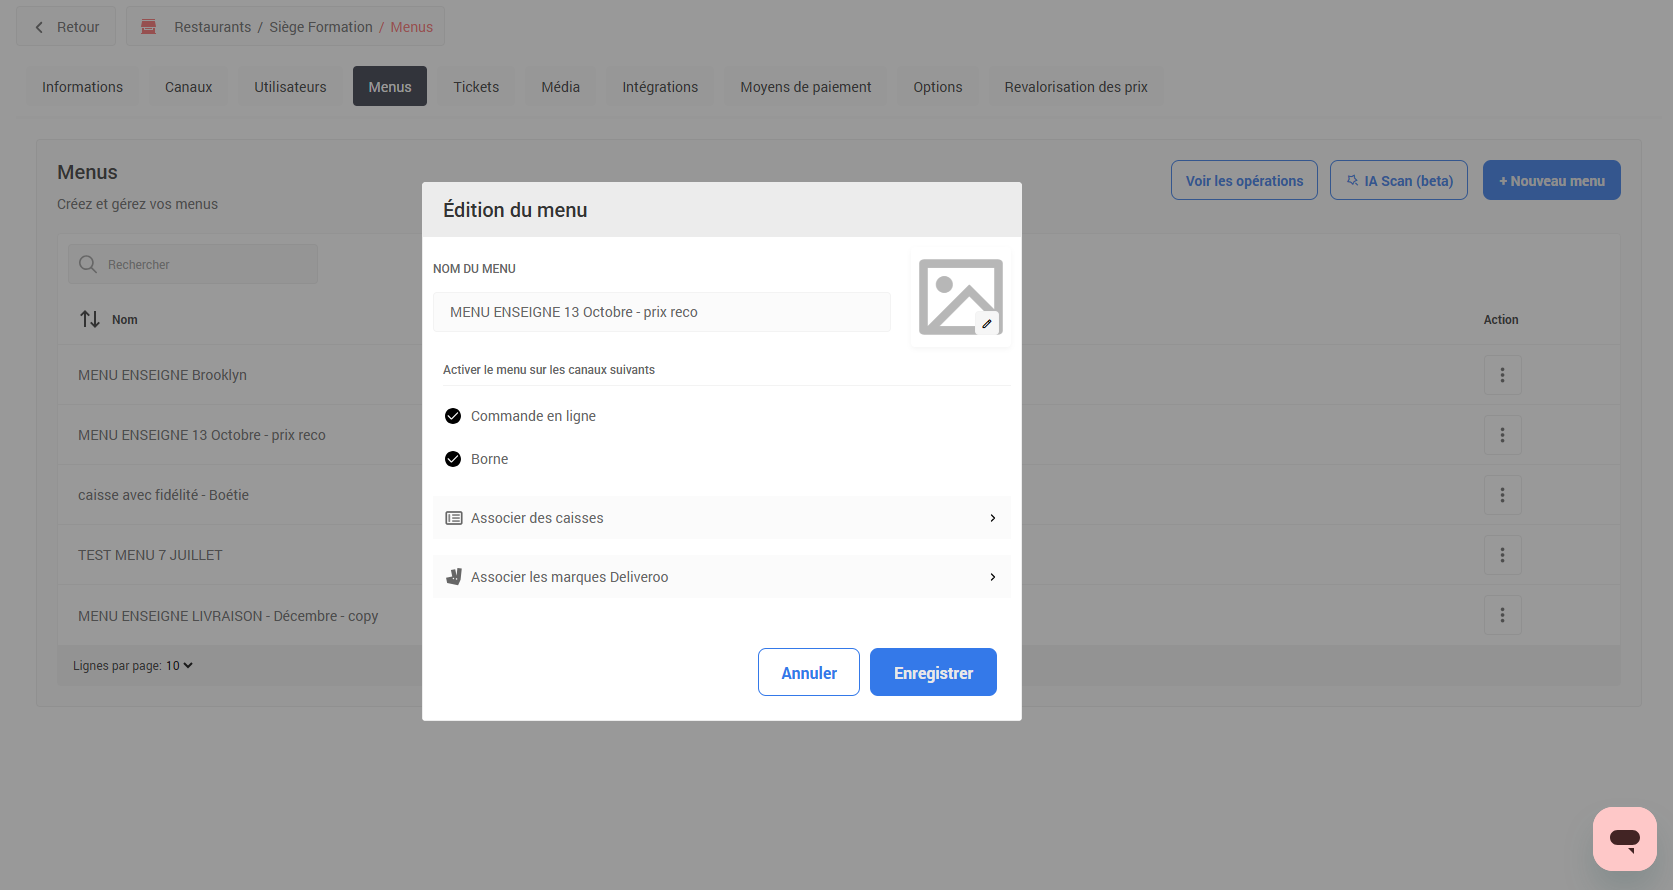This screenshot has height=890, width=1673.
Task: Open the Lignes par page dropdown
Action: (180, 666)
